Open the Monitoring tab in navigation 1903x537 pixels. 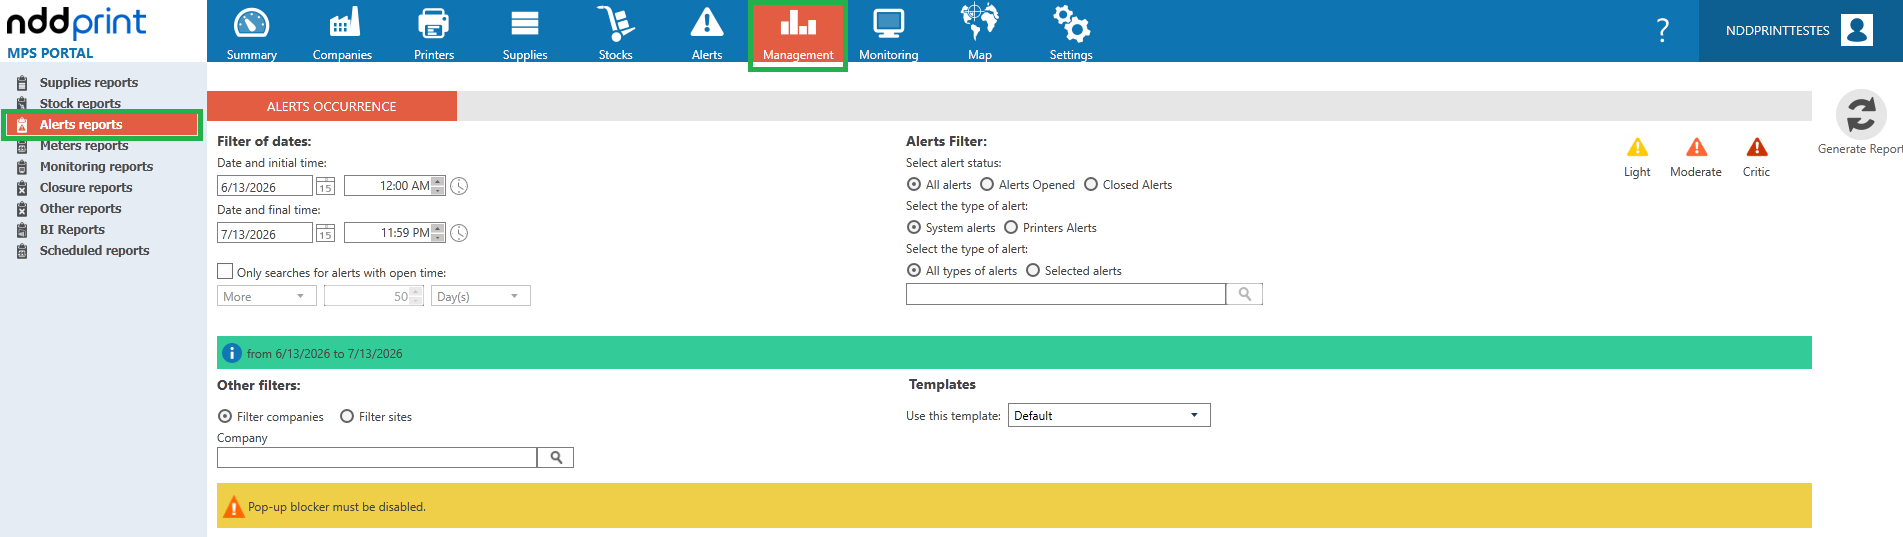[x=888, y=33]
